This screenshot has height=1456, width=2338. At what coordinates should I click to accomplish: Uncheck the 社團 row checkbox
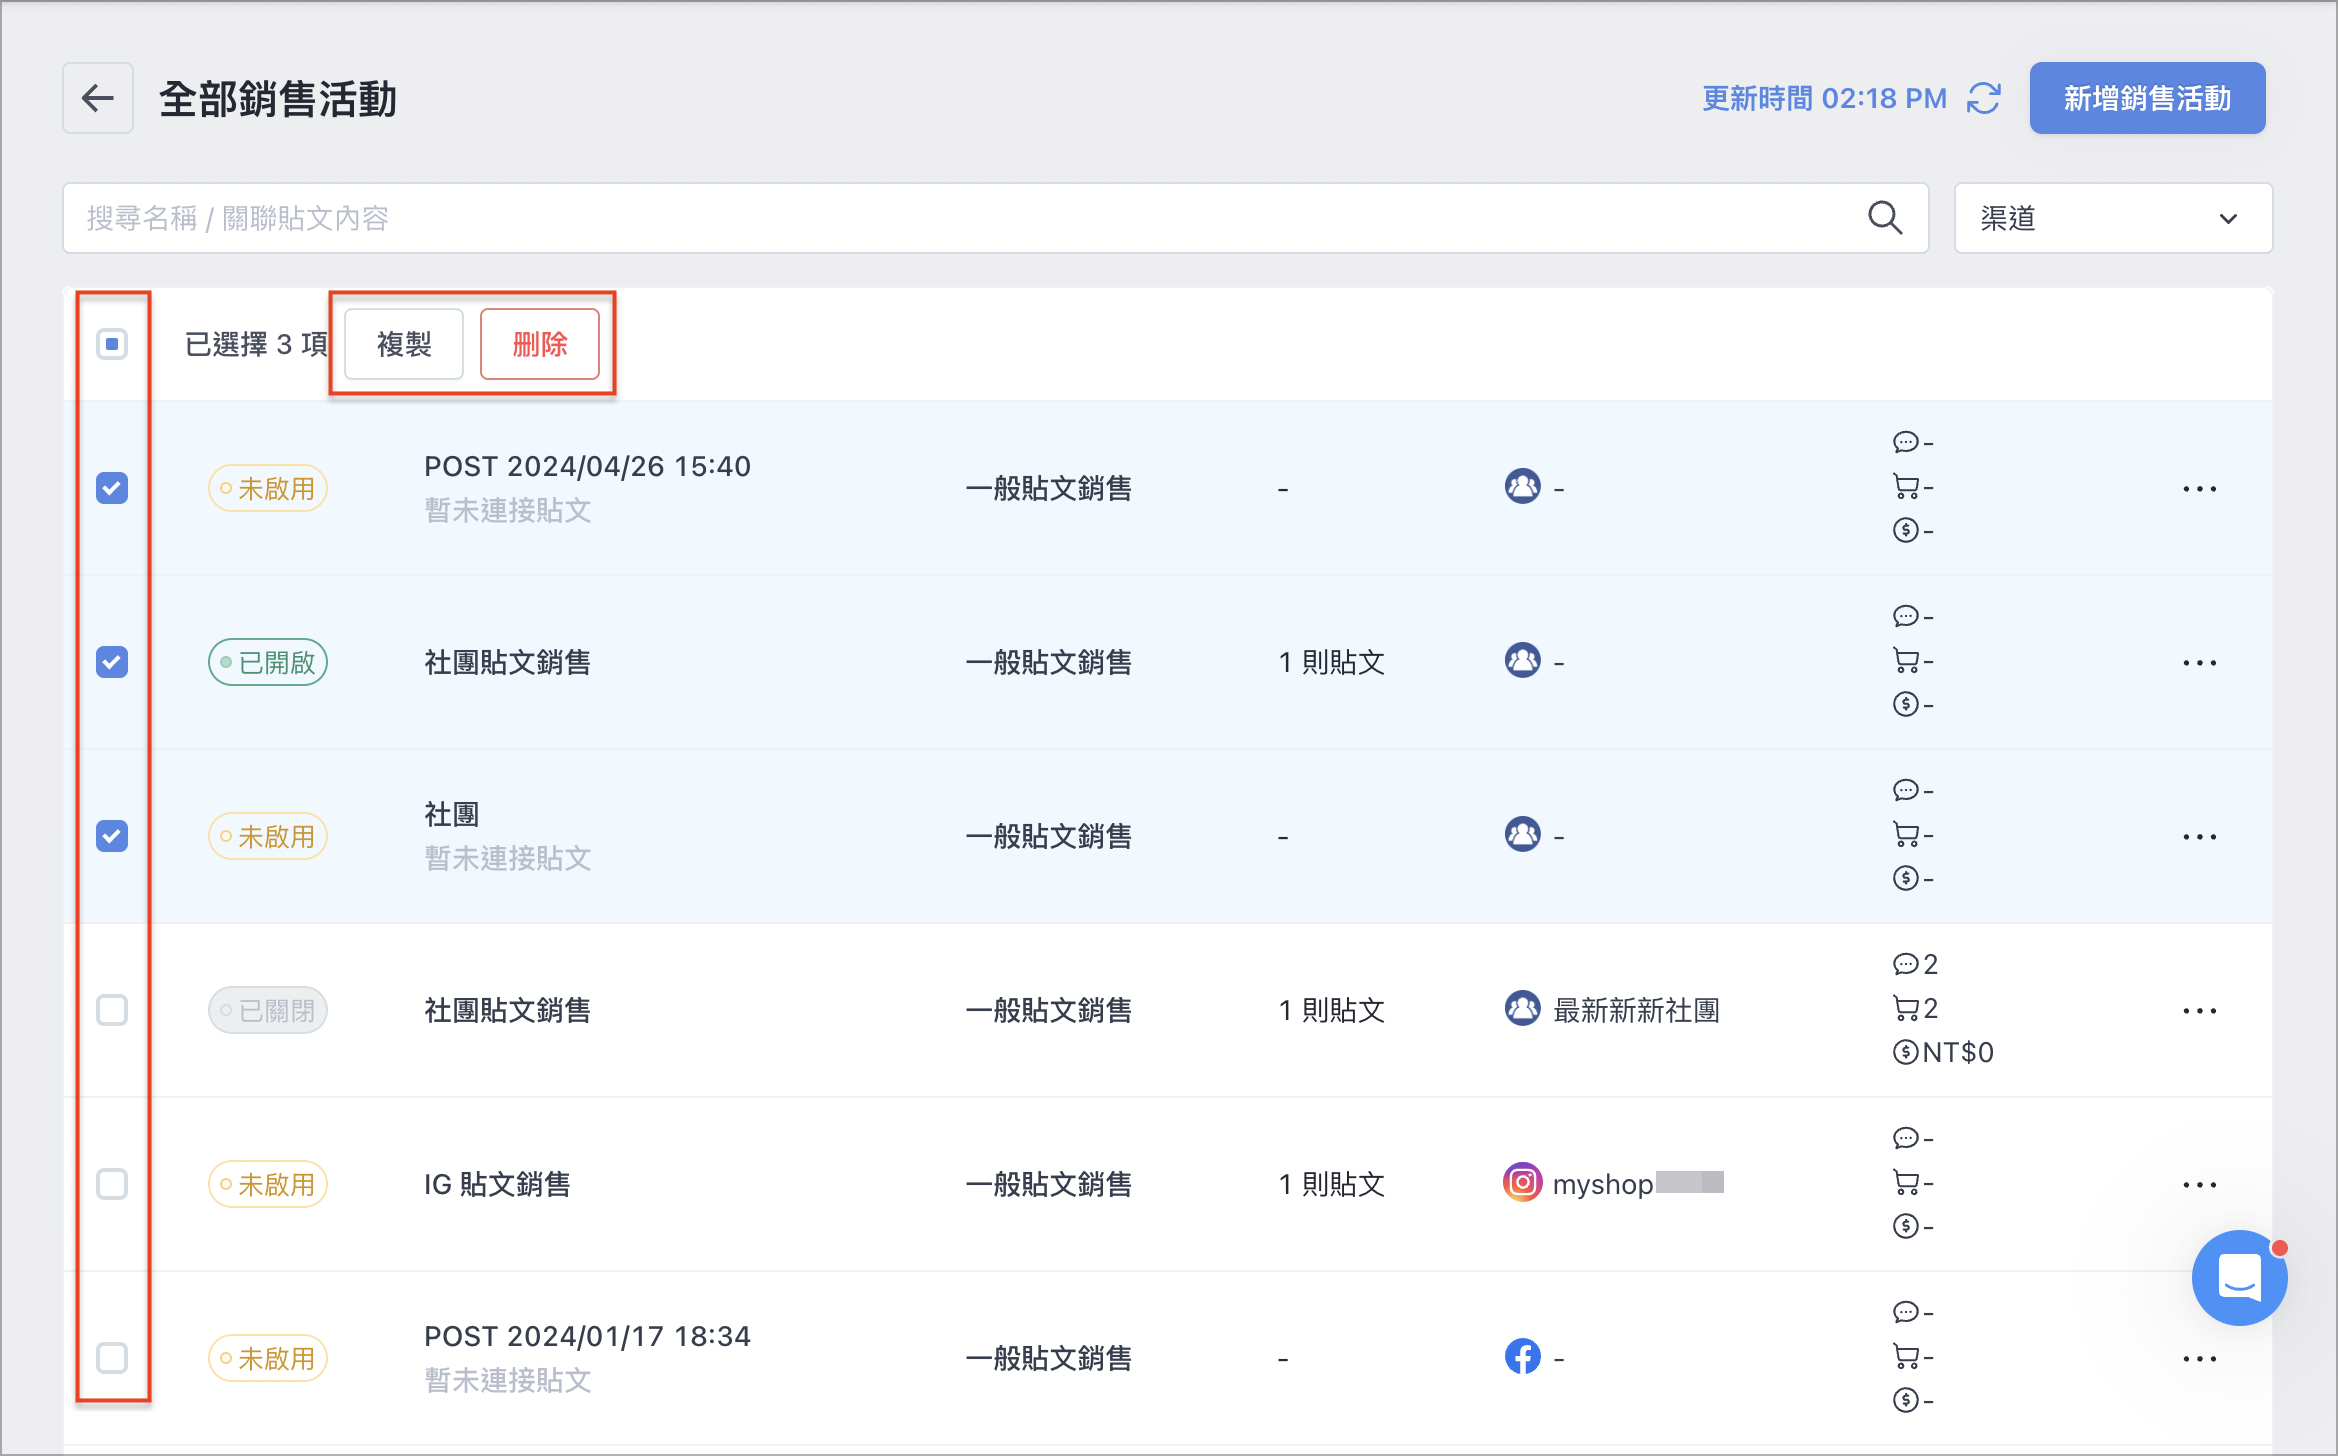click(112, 836)
